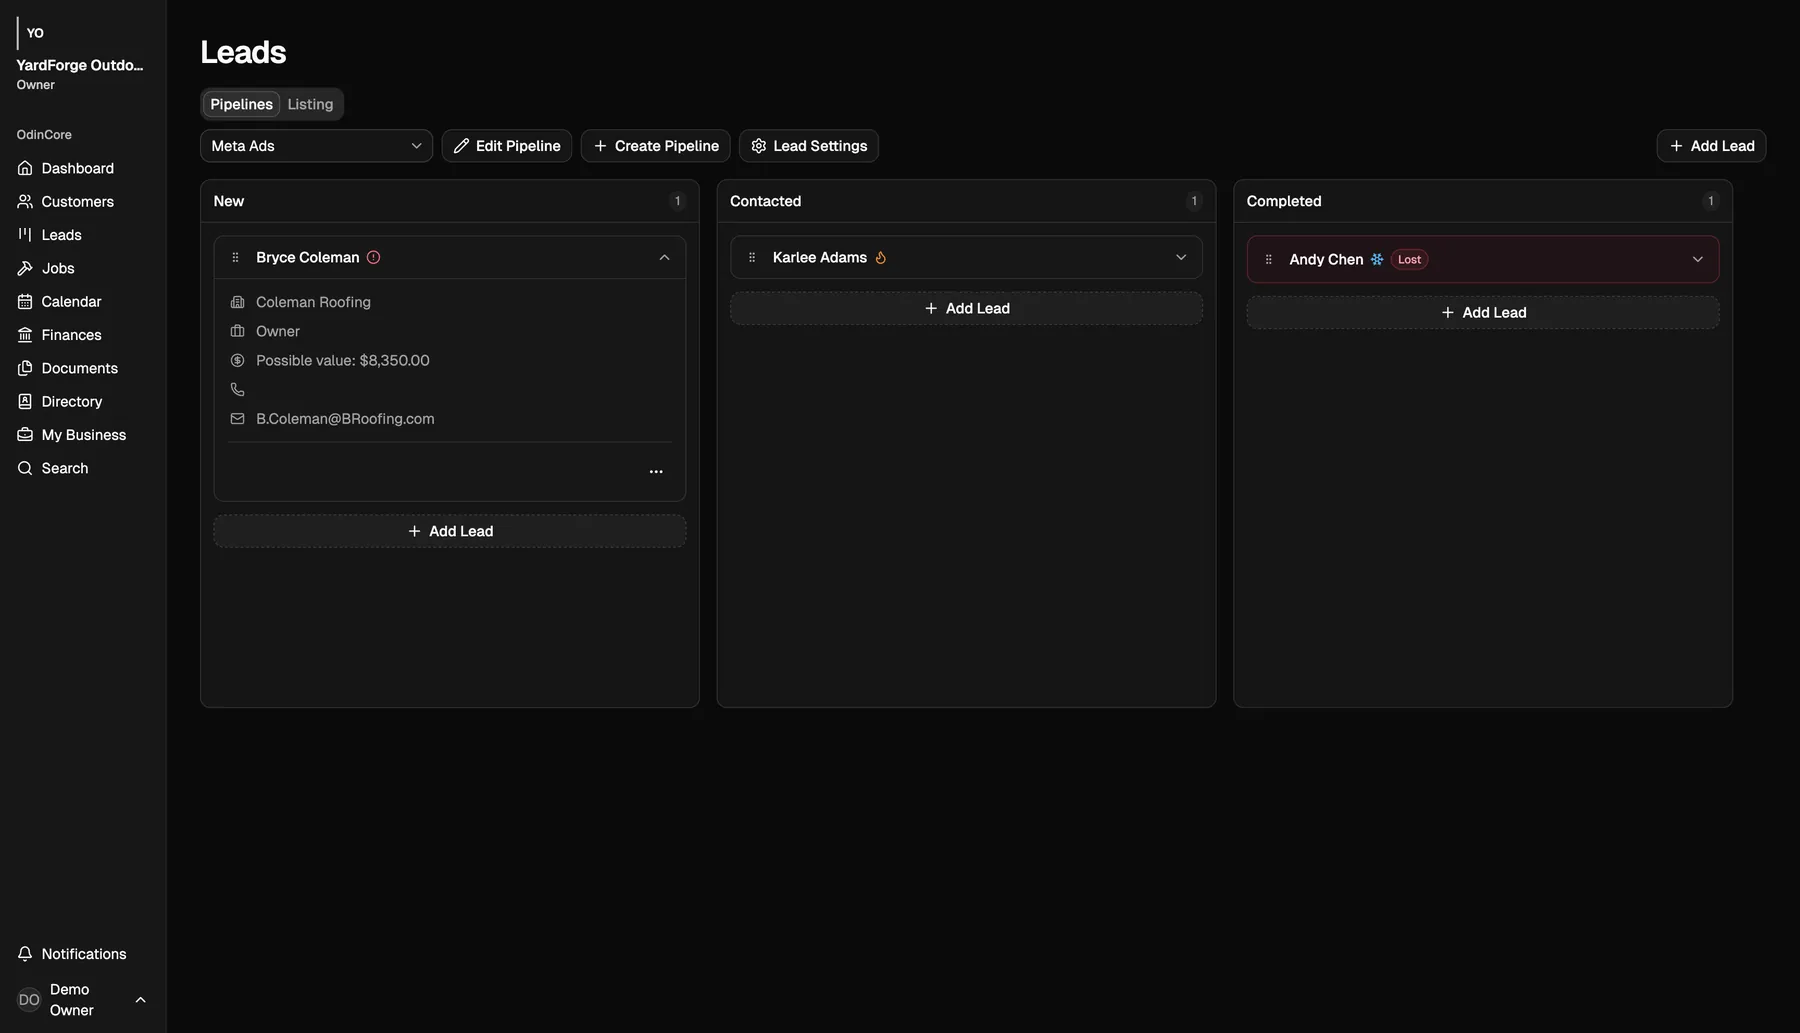Expand the Demo Owner account menu chevron

140,1000
